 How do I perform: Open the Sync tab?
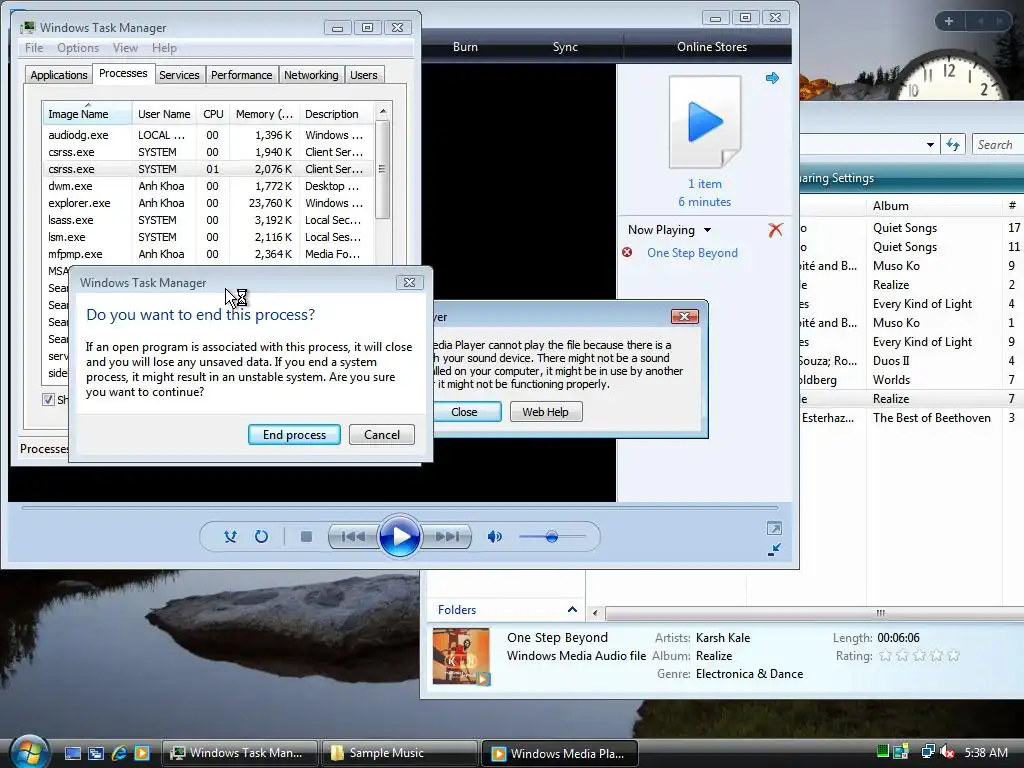pos(565,47)
